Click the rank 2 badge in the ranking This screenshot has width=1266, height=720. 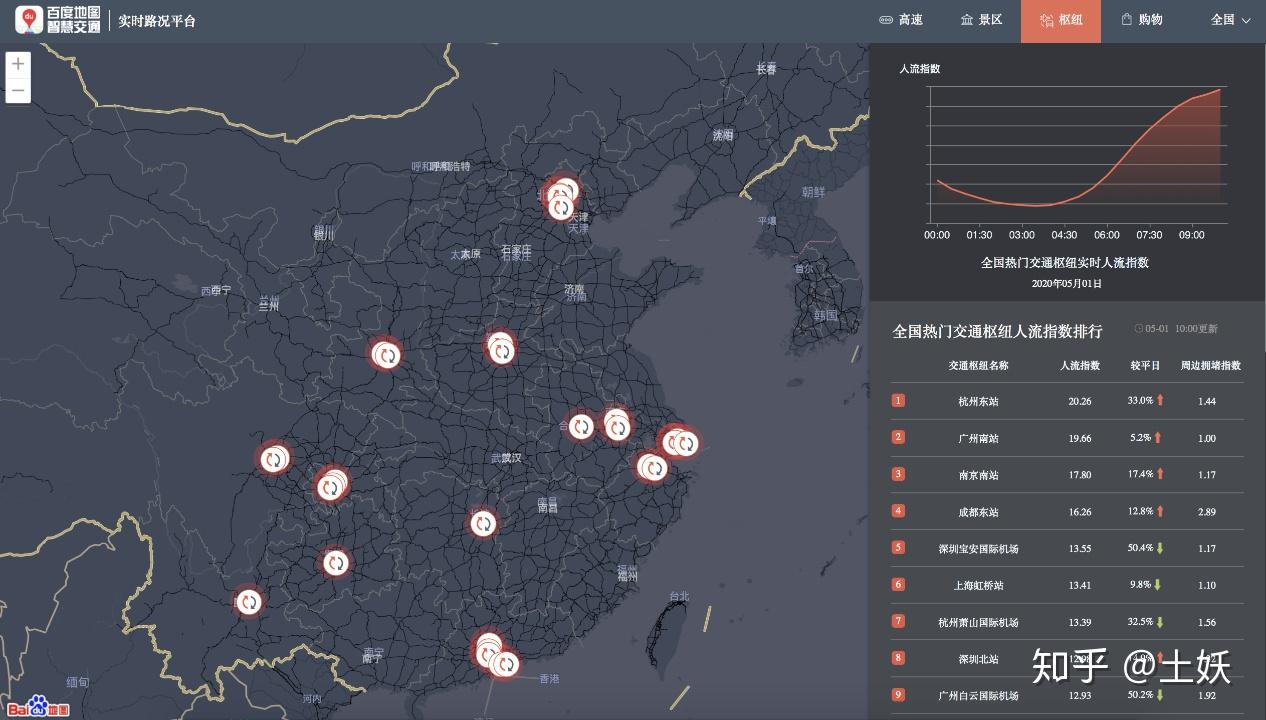[x=898, y=437]
